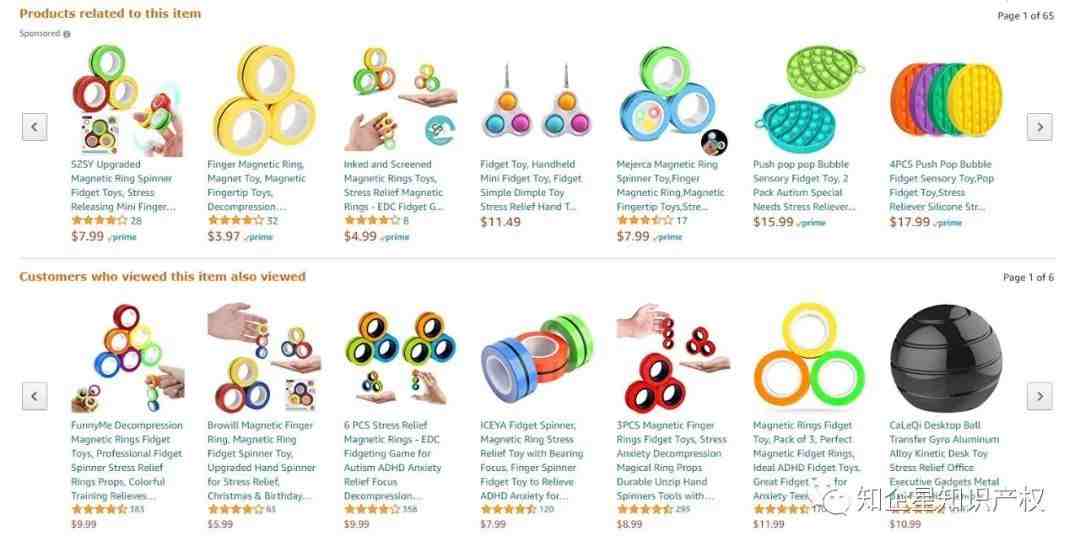1080x547 pixels.
Task: Open 'Browill Magnetic Finger Ring' product link
Action: (x=262, y=460)
